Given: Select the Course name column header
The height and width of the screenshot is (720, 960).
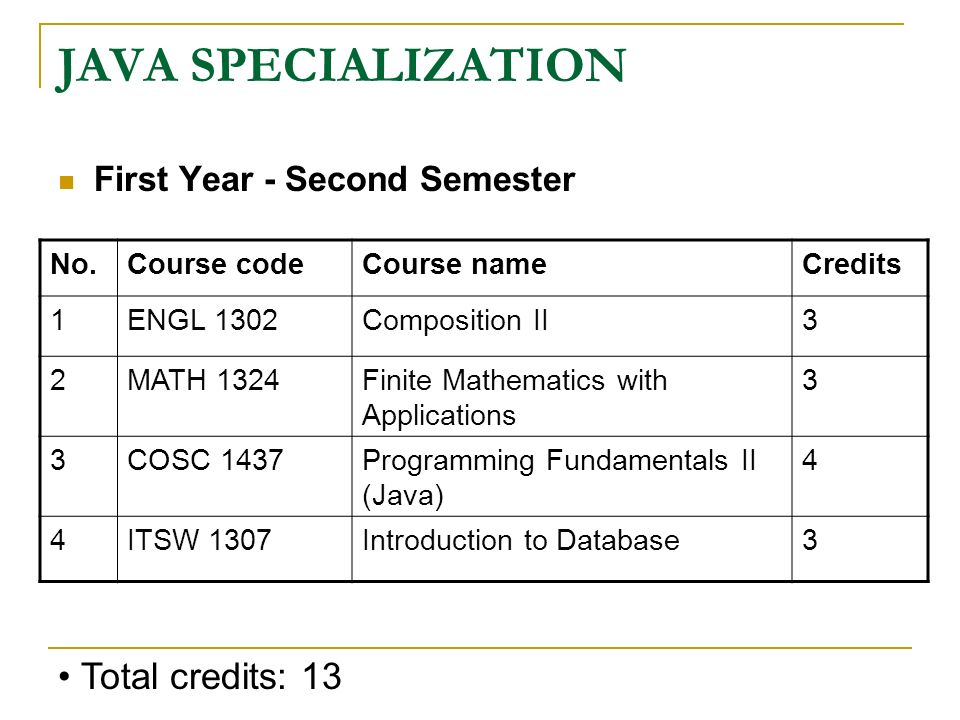Looking at the screenshot, I should (454, 264).
